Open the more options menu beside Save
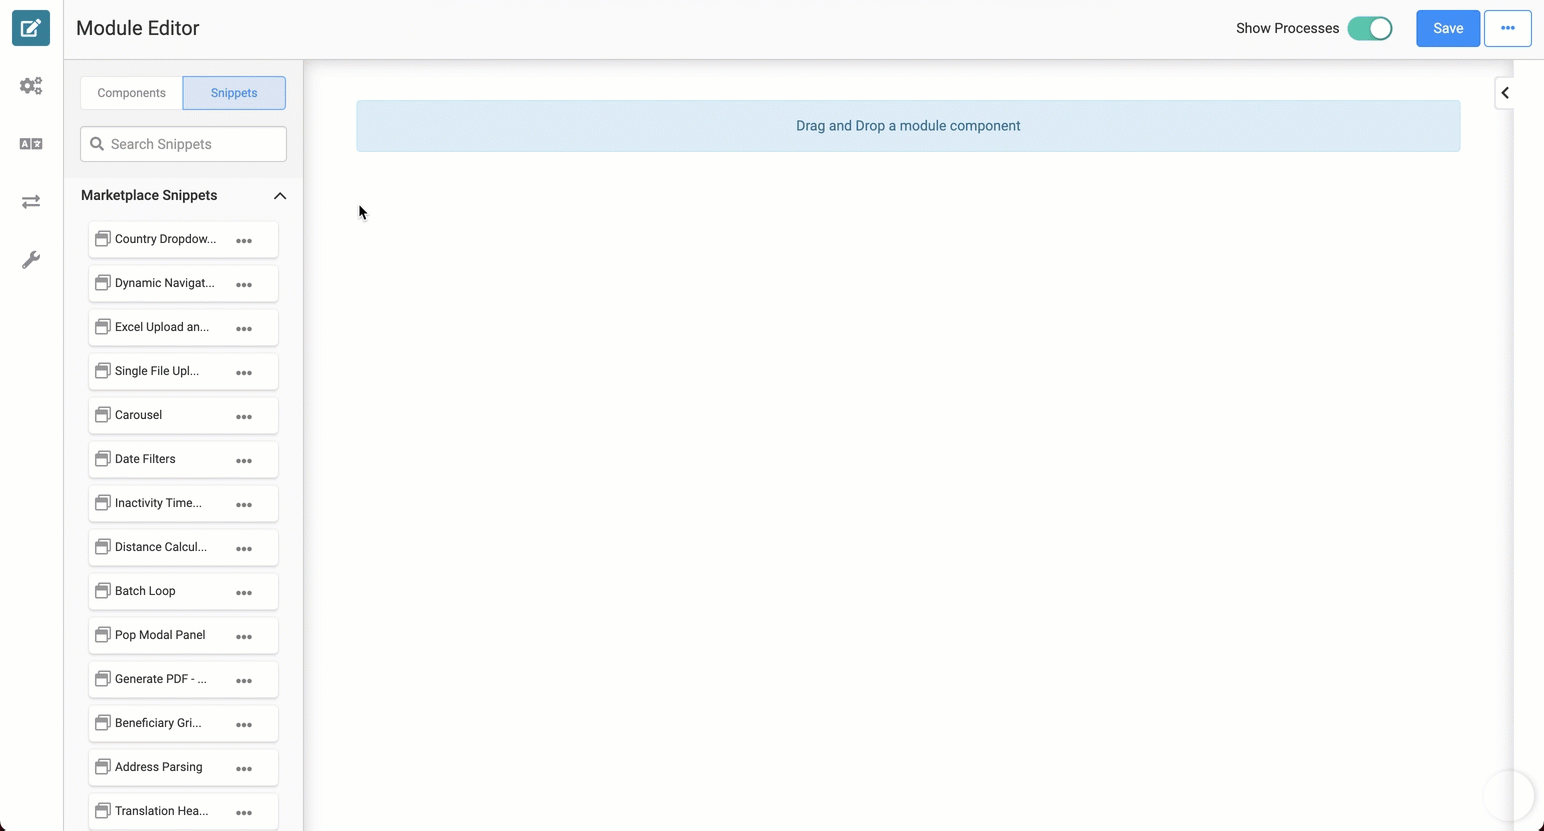 1508,28
